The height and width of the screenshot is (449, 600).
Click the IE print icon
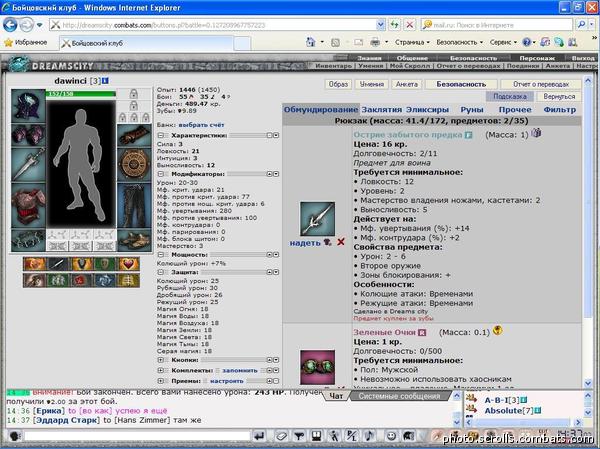[x=375, y=42]
